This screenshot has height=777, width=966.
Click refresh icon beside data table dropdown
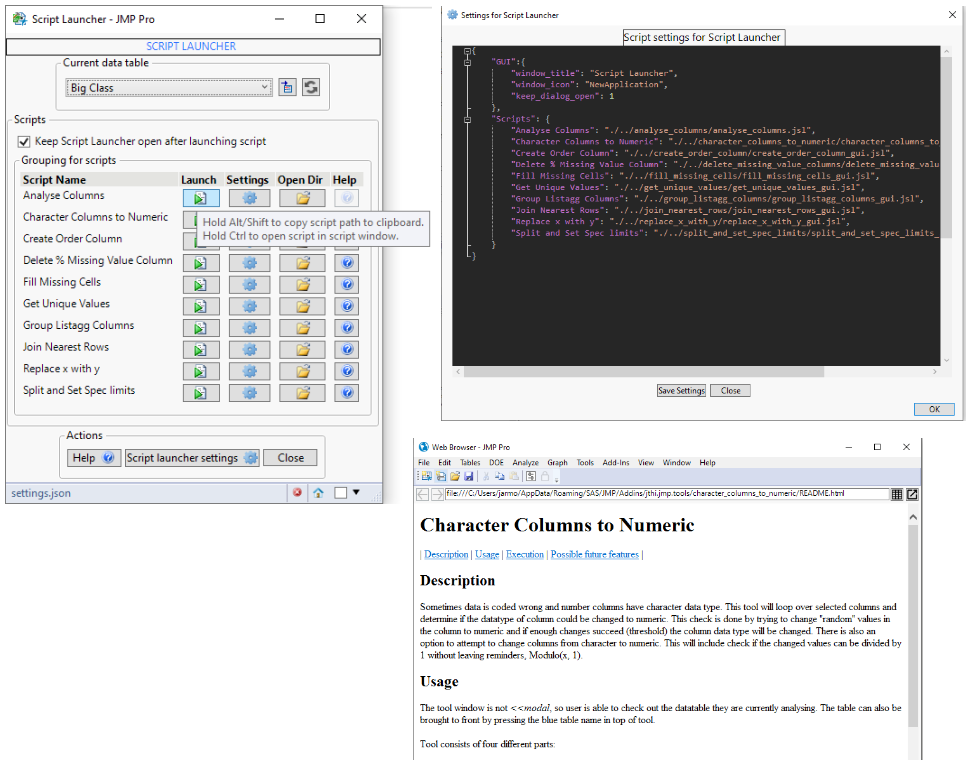tap(311, 88)
